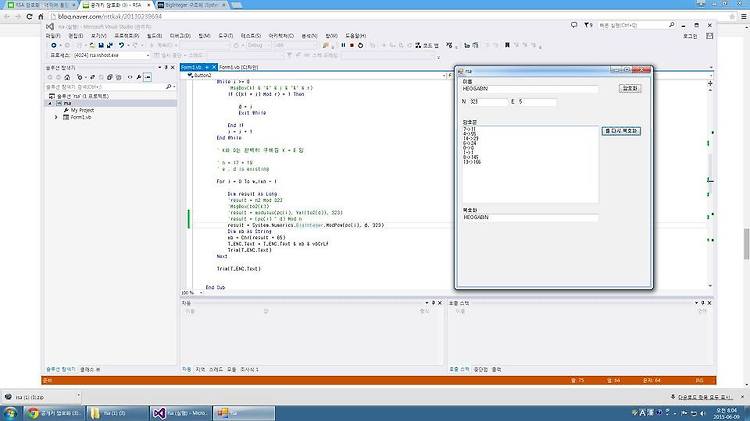Open the process rsa.vshost.exe dropdown

click(x=147, y=55)
